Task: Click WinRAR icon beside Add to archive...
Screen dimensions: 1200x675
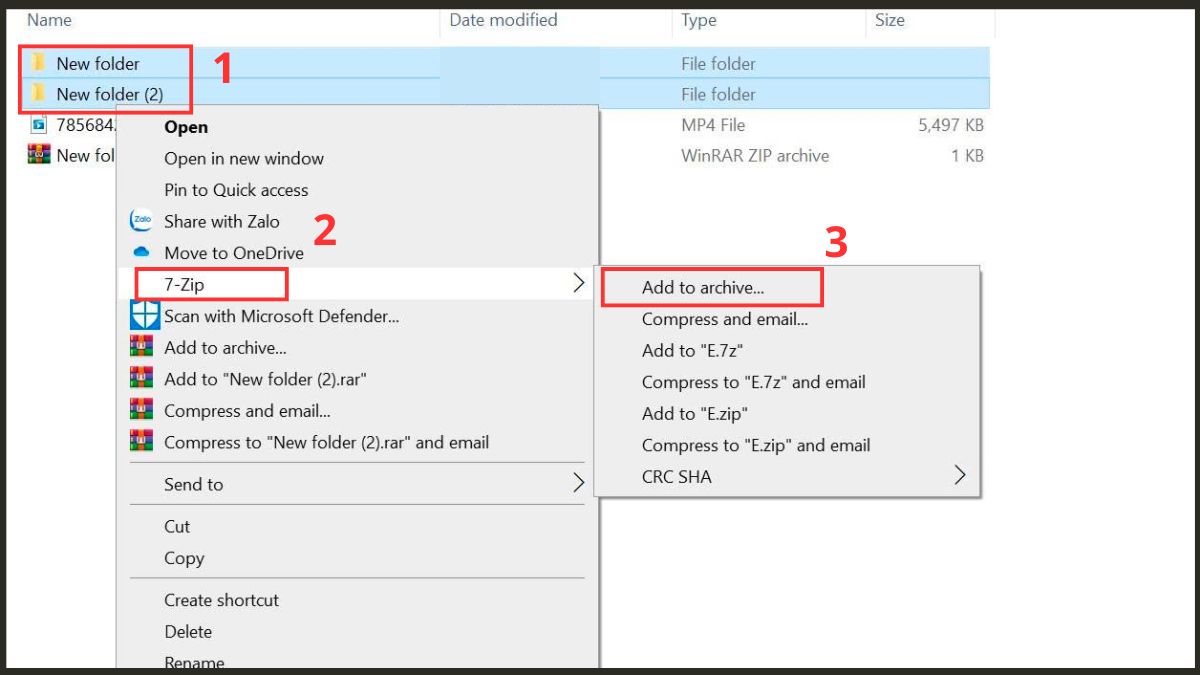Action: coord(141,347)
